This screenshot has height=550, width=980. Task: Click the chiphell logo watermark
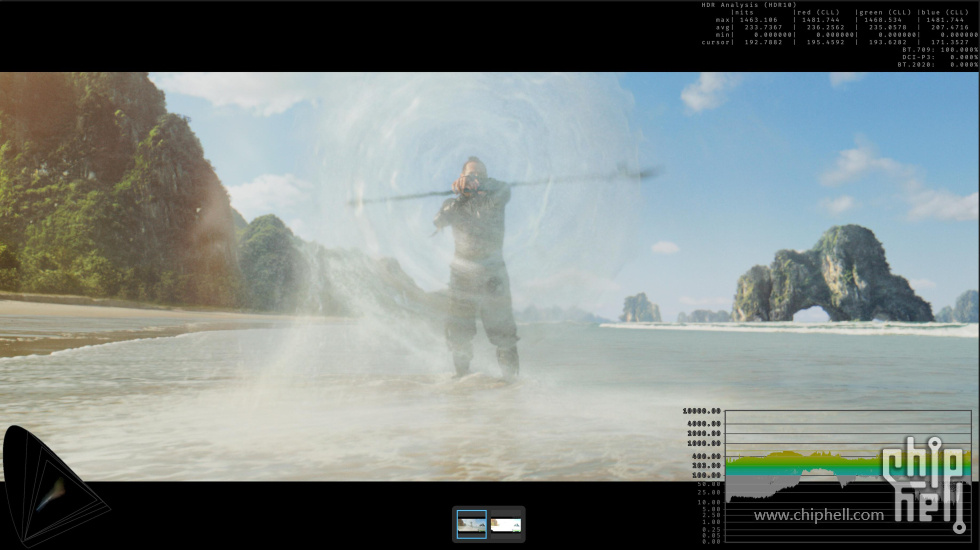925,478
